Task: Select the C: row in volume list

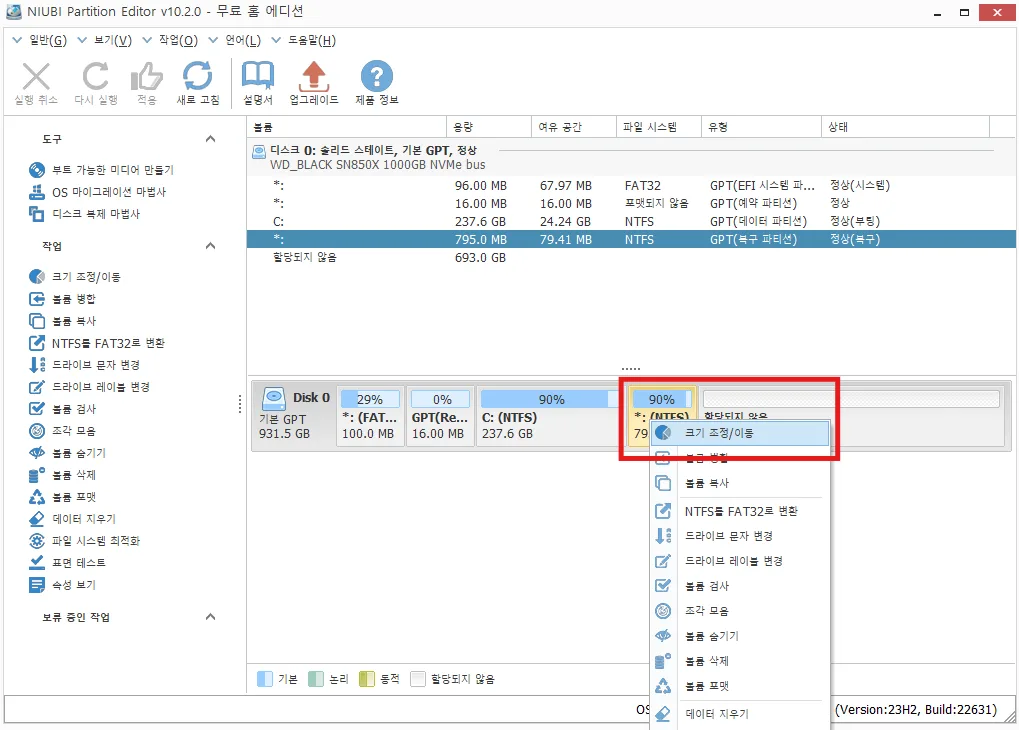Action: point(631,222)
